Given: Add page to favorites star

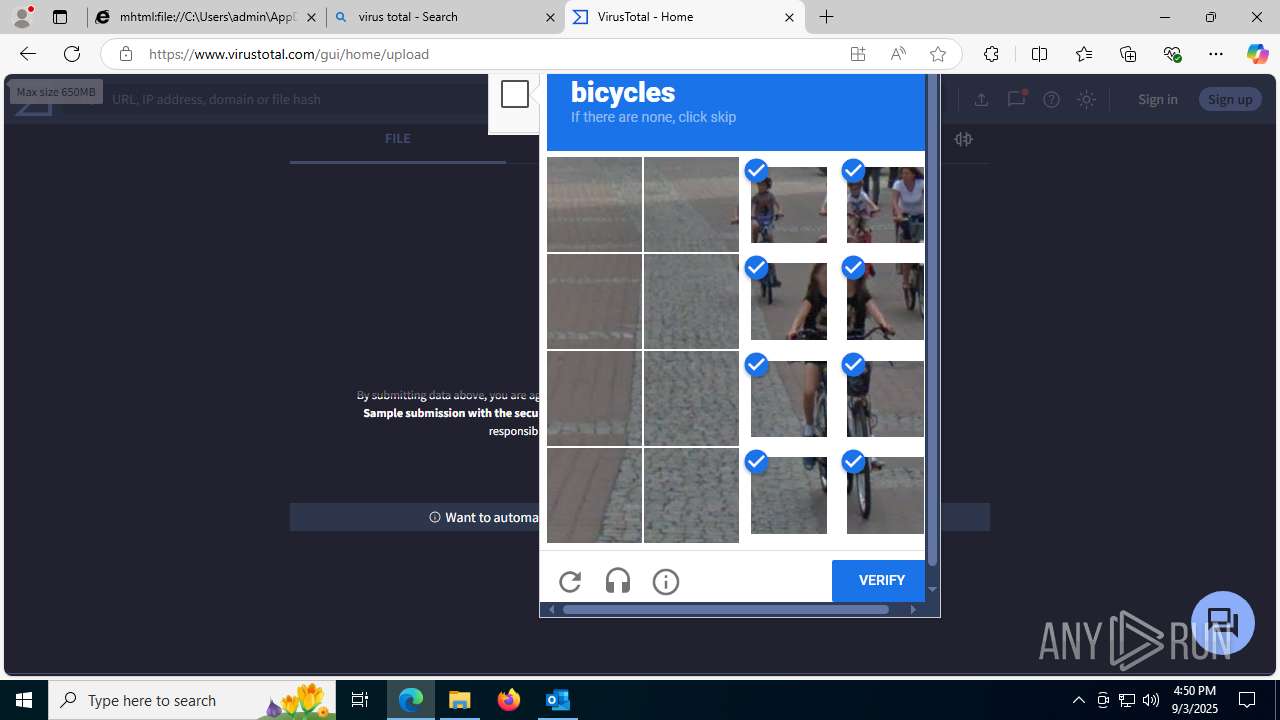Looking at the screenshot, I should [938, 54].
